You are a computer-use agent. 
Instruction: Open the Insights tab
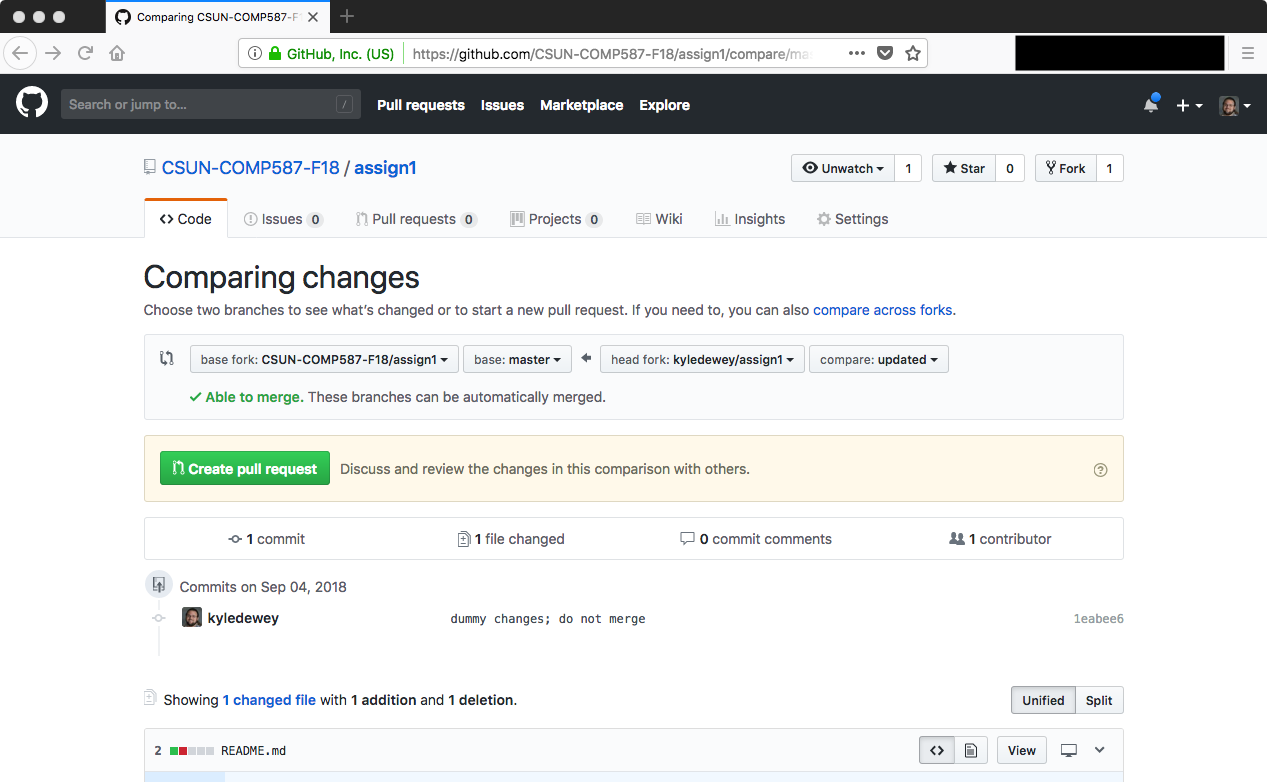click(x=750, y=219)
